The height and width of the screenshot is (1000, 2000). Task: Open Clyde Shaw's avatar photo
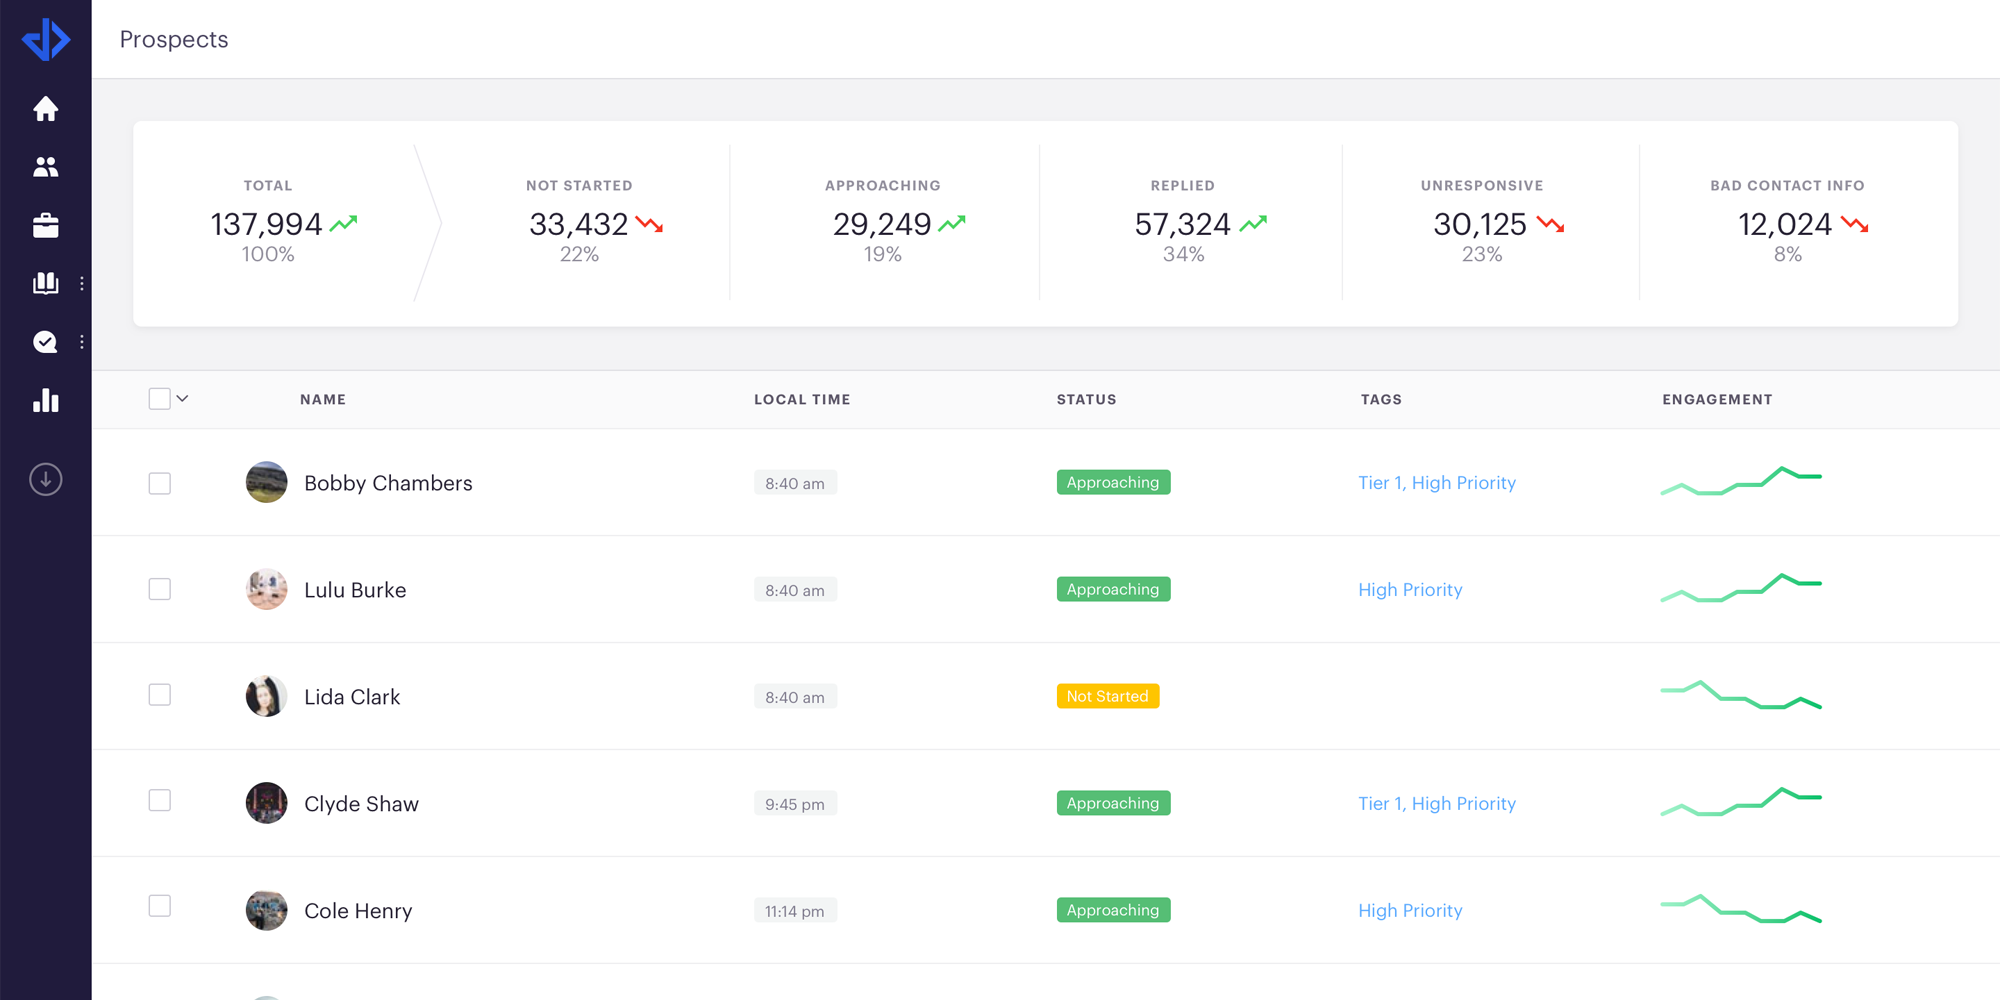[266, 803]
